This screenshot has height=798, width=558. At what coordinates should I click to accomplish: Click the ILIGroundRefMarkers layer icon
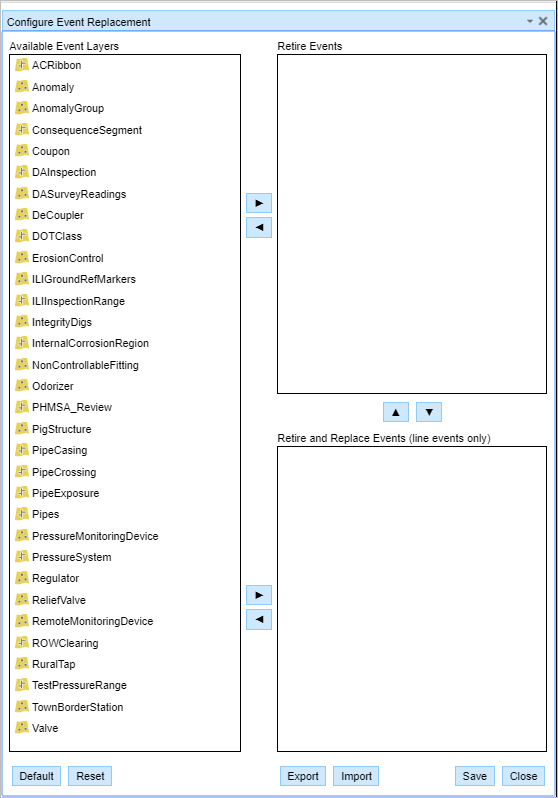point(21,279)
